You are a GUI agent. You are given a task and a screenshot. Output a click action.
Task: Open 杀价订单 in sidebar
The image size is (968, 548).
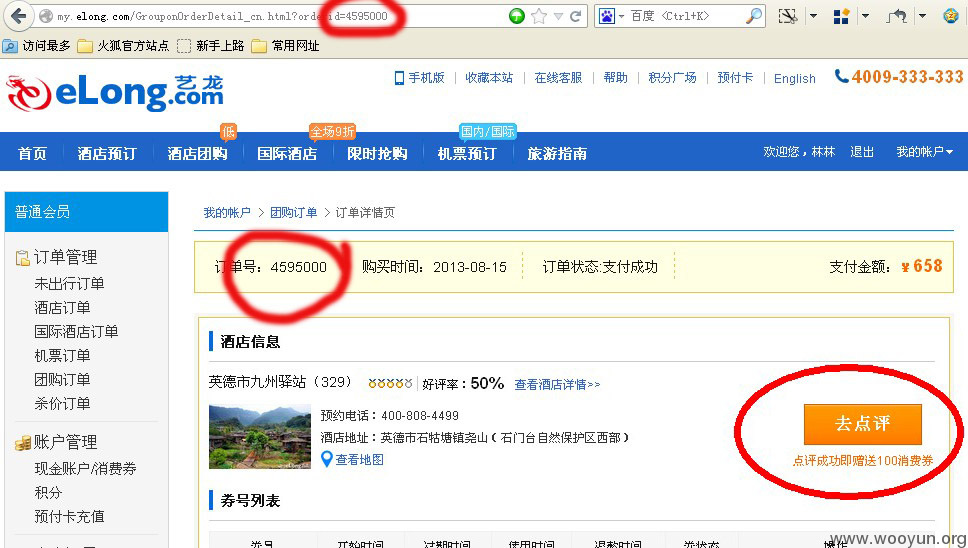click(62, 404)
